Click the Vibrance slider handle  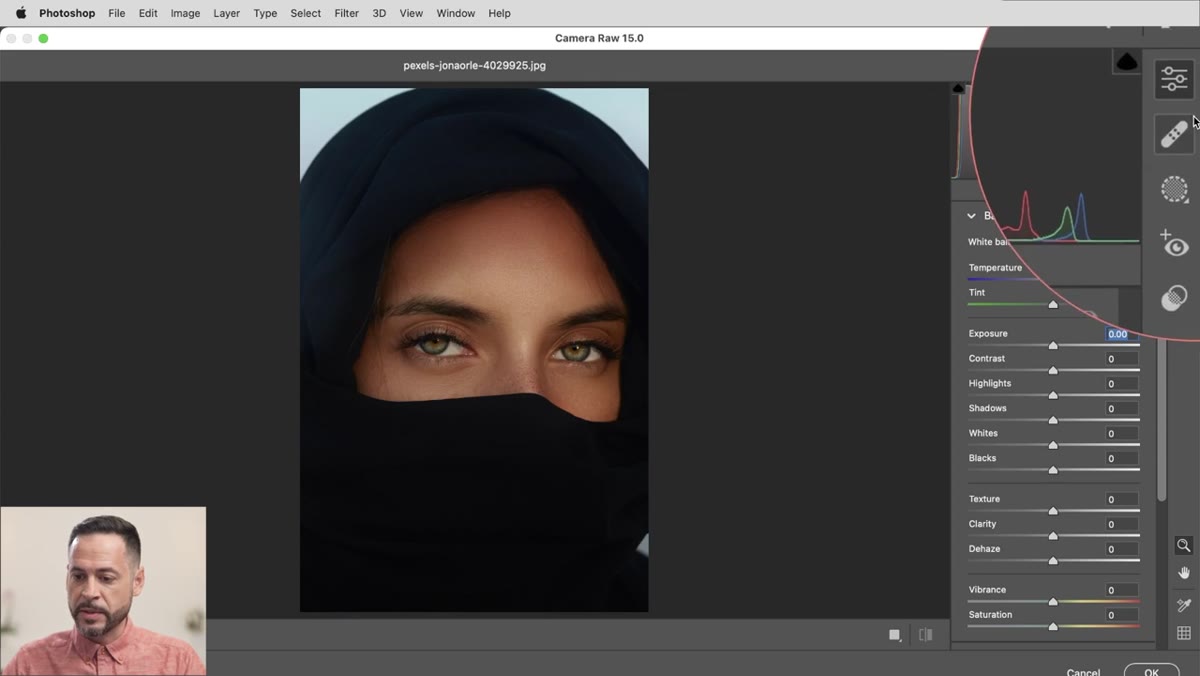(x=1053, y=602)
